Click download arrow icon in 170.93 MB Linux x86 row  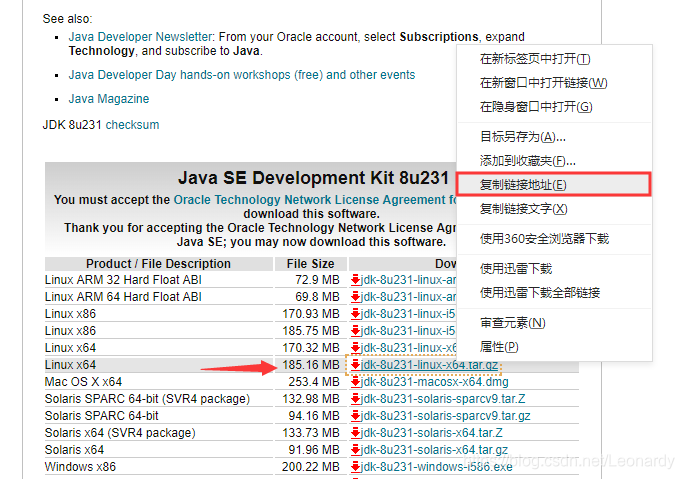click(x=356, y=314)
